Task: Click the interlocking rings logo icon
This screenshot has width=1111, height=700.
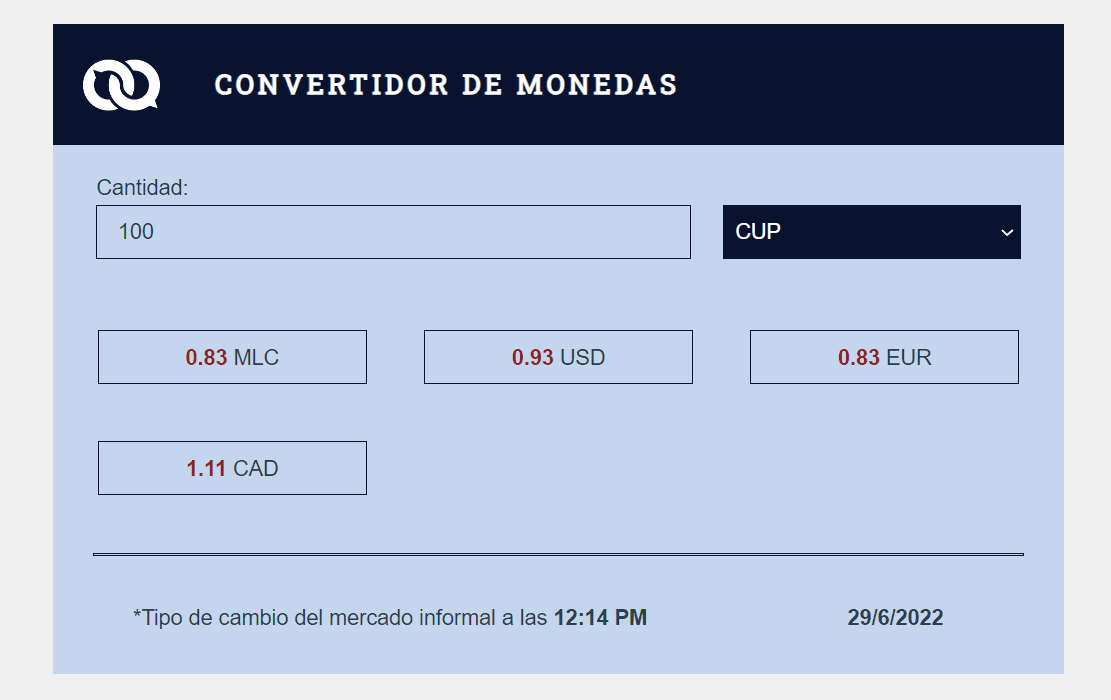Action: click(121, 85)
